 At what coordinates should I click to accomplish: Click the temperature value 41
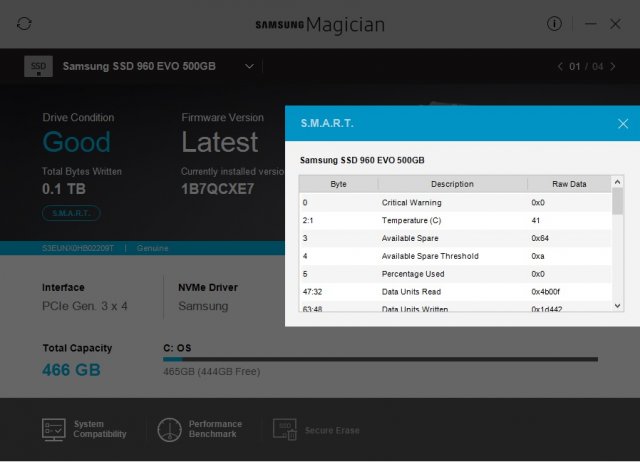coord(536,220)
